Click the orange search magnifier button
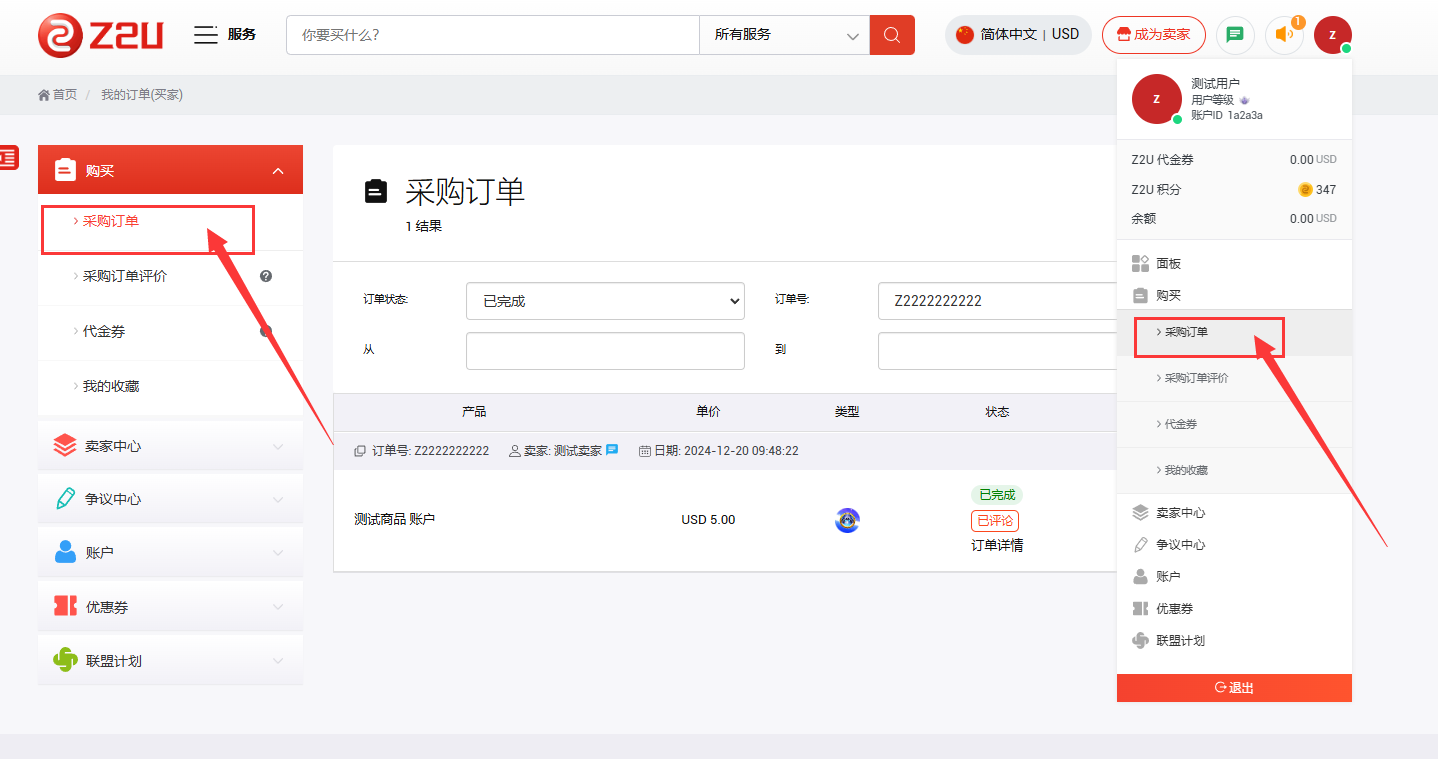The width and height of the screenshot is (1438, 759). coord(892,35)
